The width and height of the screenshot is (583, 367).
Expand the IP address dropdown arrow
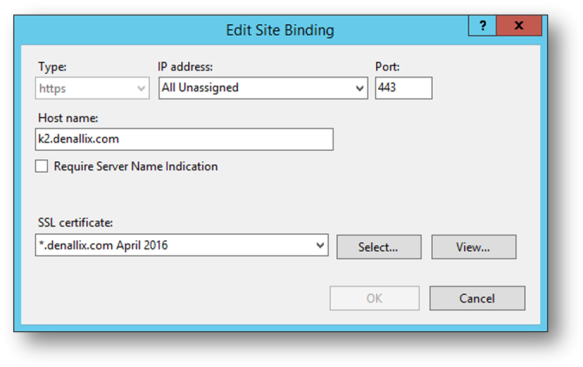pyautogui.click(x=359, y=88)
